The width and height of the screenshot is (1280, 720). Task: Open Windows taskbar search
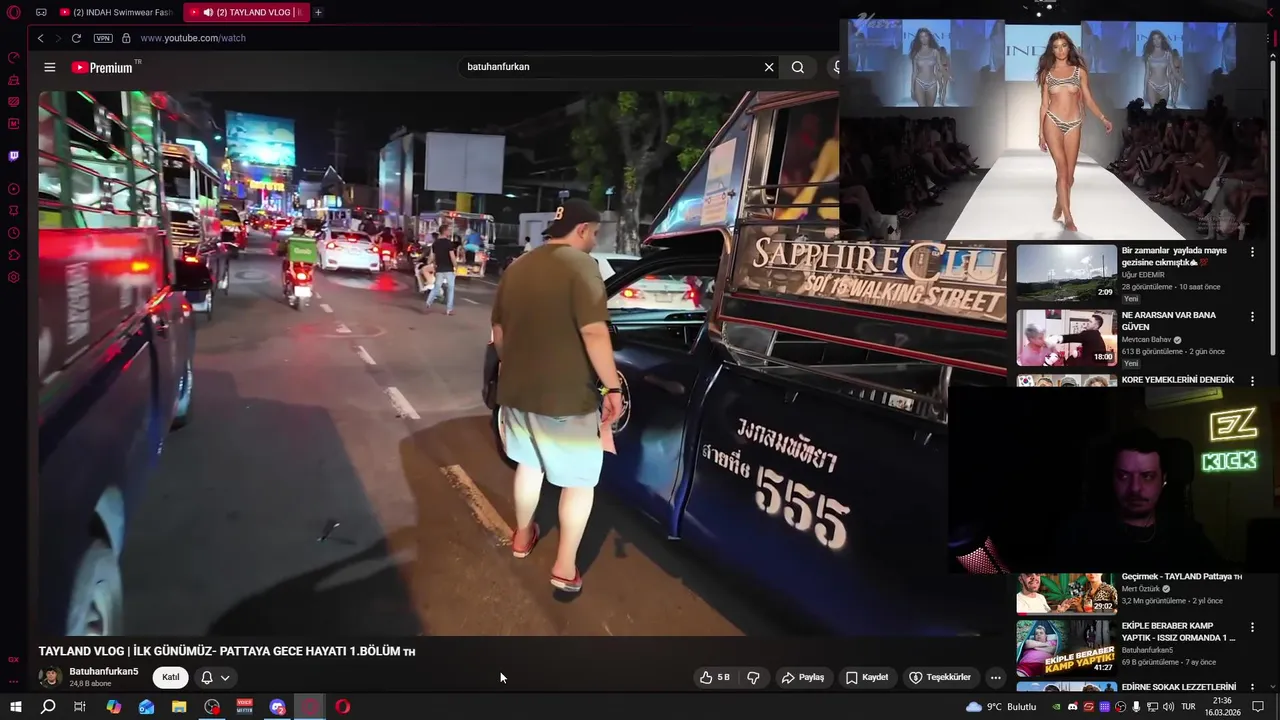pyautogui.click(x=47, y=707)
